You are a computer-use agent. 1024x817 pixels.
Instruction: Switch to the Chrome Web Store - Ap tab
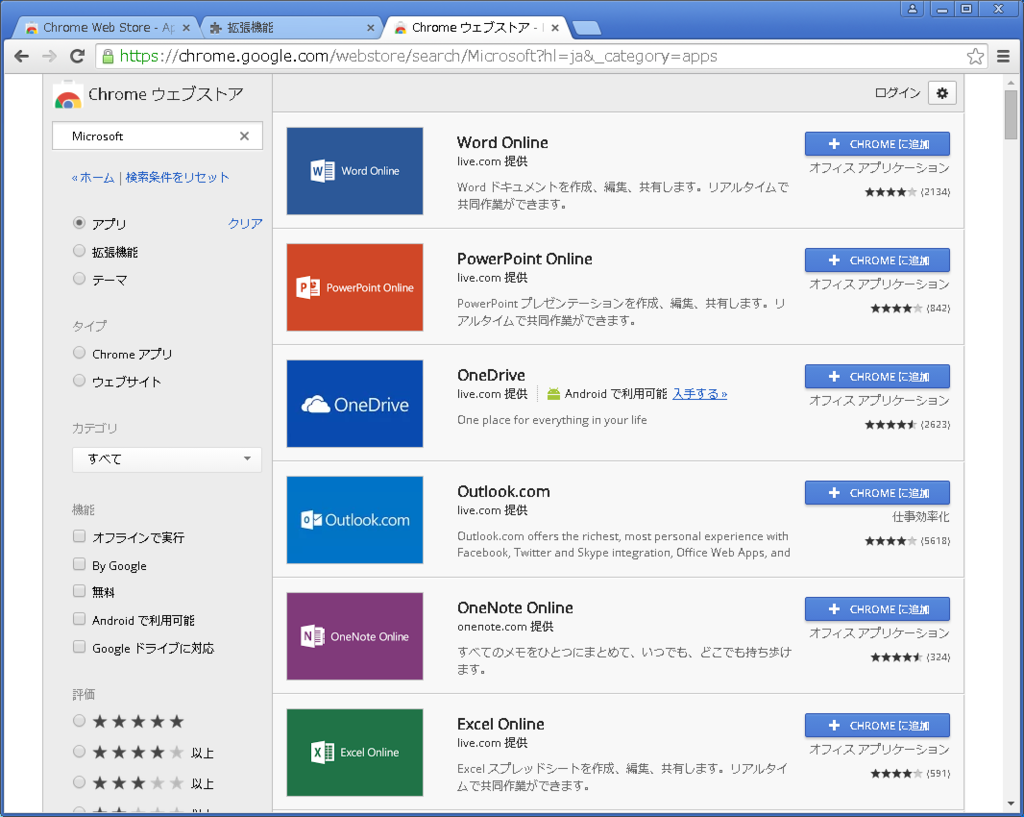[x=104, y=28]
